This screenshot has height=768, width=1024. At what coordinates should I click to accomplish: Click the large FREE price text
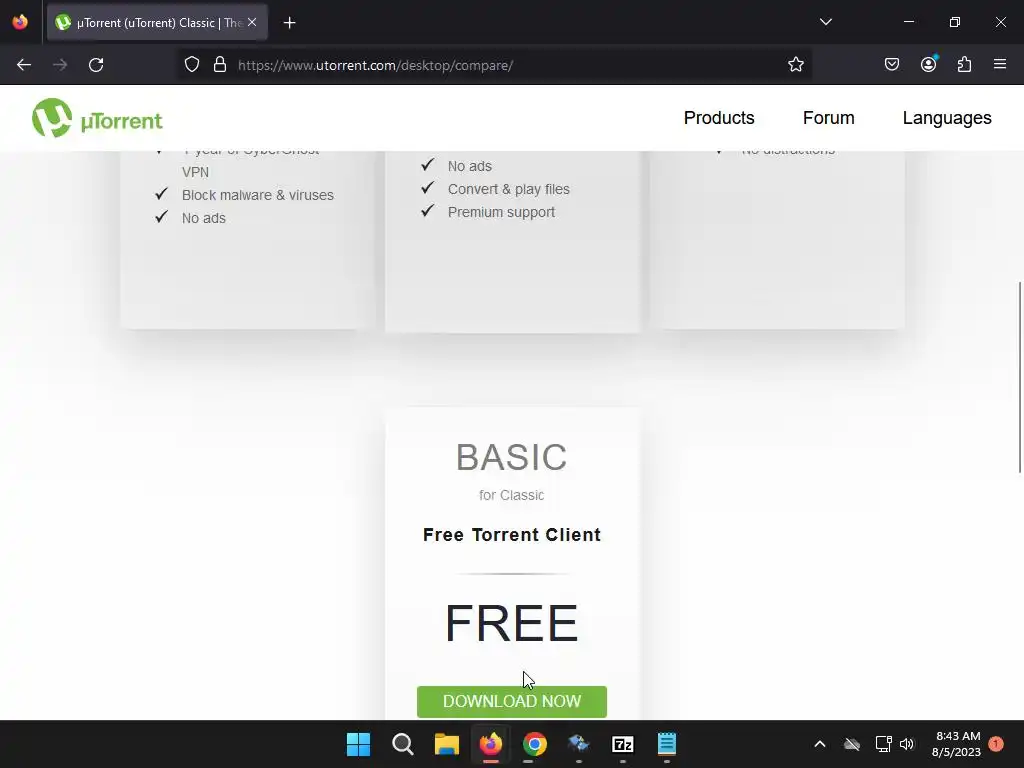tap(511, 623)
